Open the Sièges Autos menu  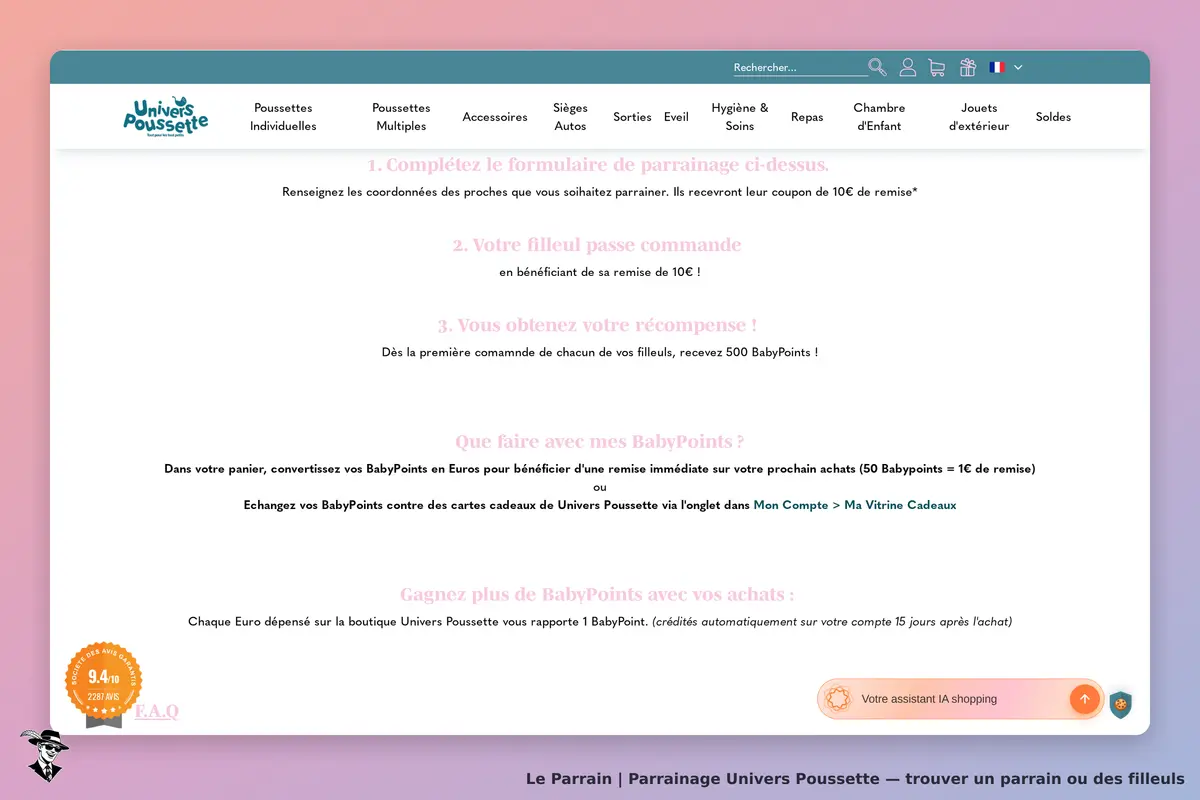tap(570, 117)
